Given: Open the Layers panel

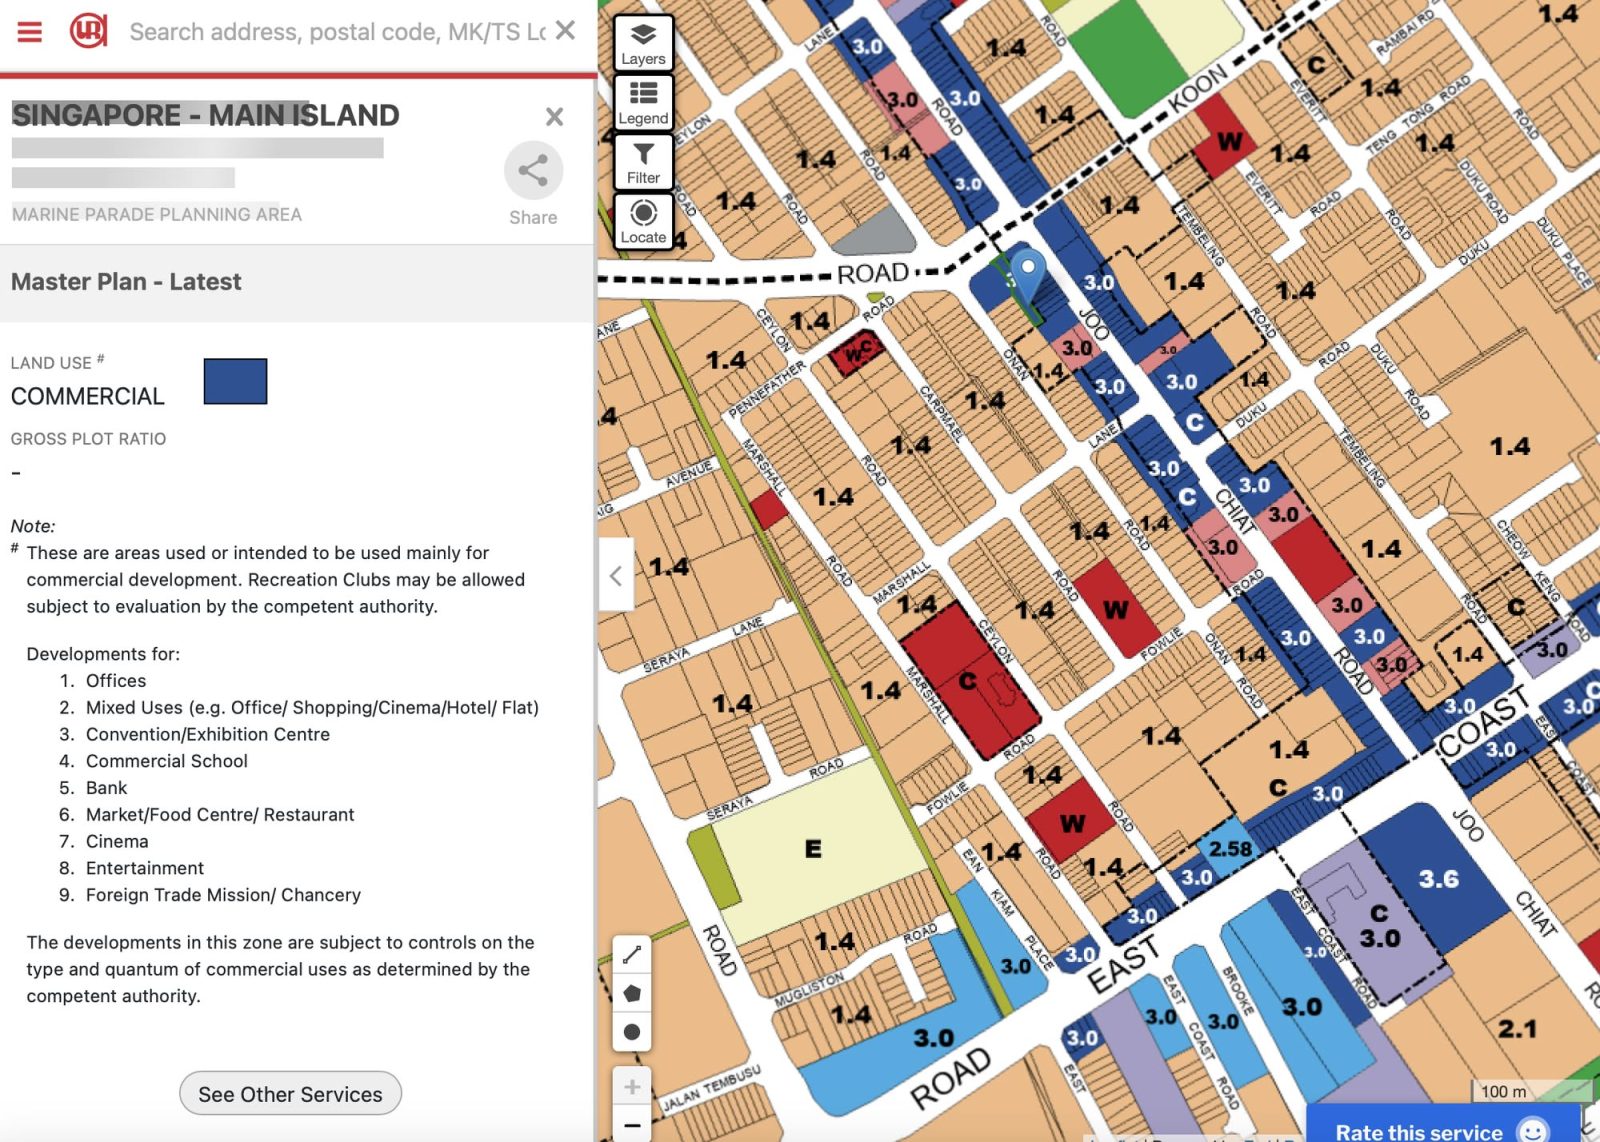Looking at the screenshot, I should coord(643,44).
